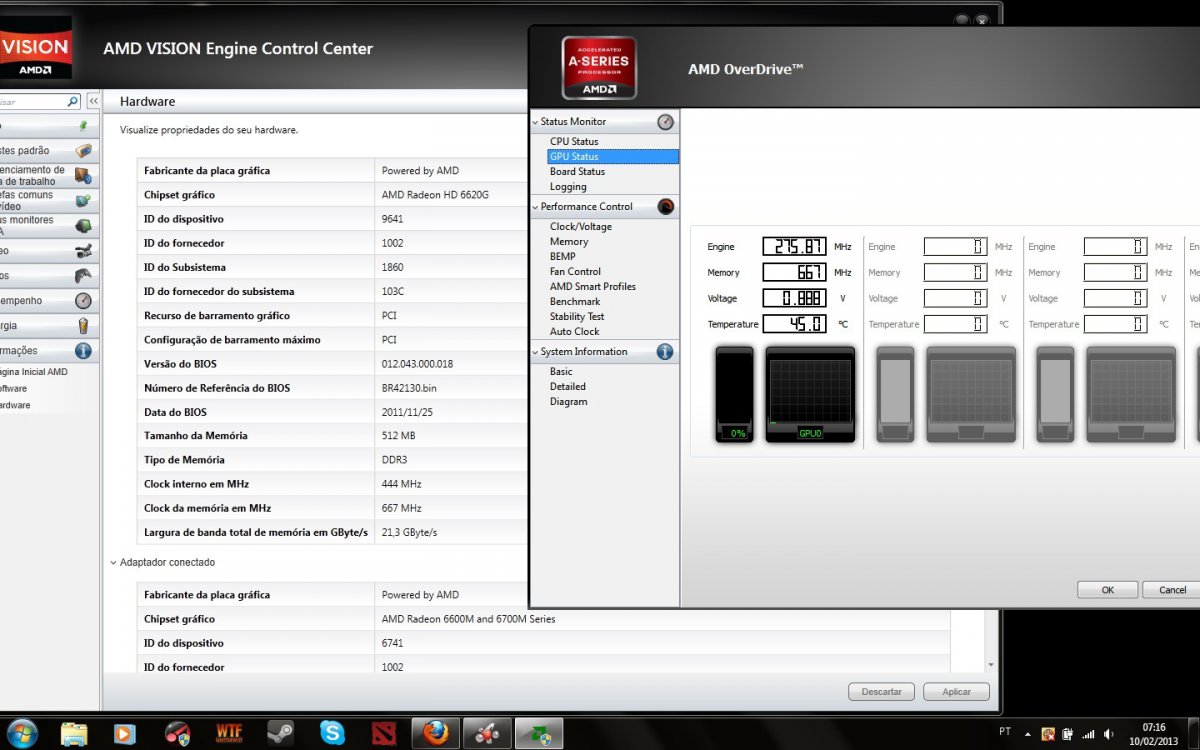Screen dimensions: 1200x750
Task: Launch Dota 2 from the taskbar
Action: click(x=384, y=733)
